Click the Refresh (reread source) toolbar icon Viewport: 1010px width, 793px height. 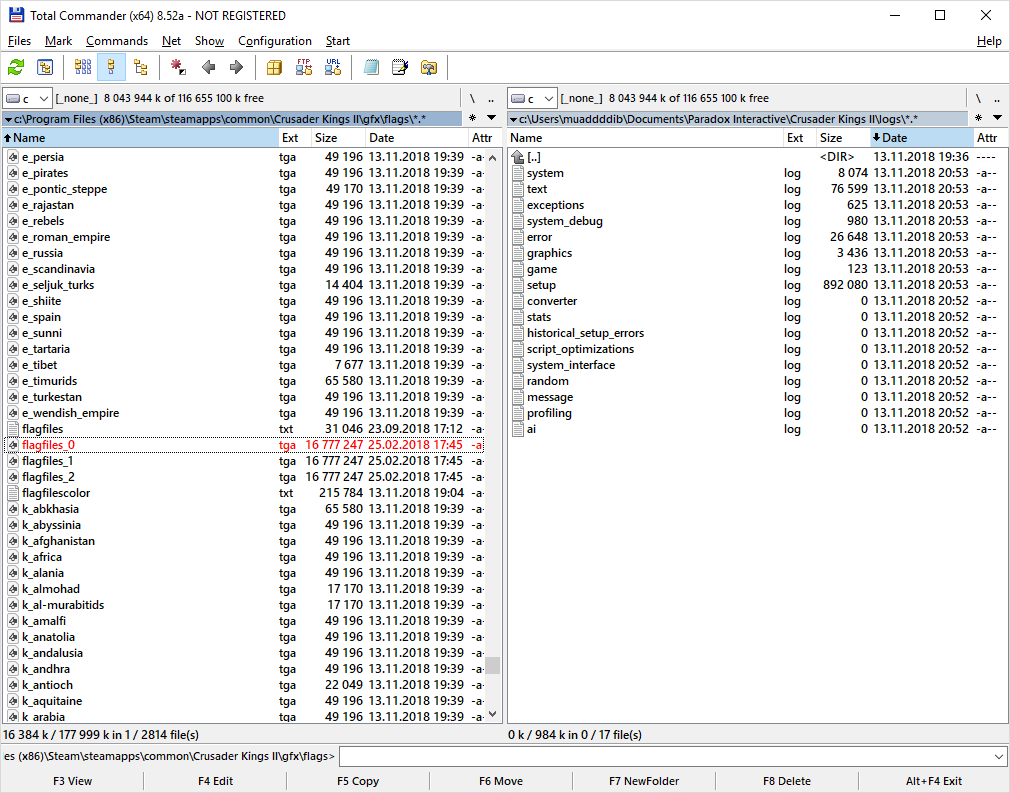16,67
